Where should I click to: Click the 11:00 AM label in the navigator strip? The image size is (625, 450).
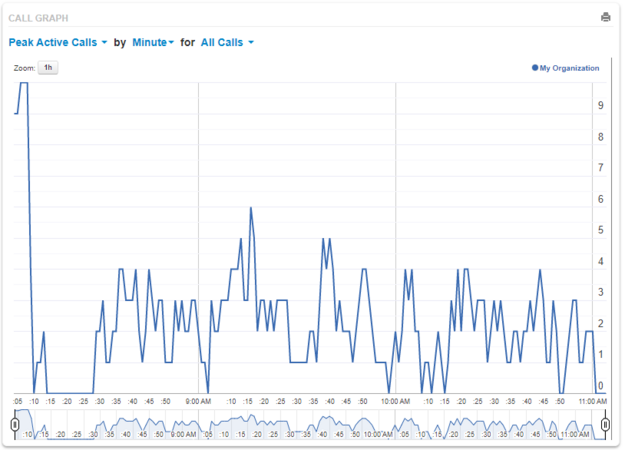575,435
